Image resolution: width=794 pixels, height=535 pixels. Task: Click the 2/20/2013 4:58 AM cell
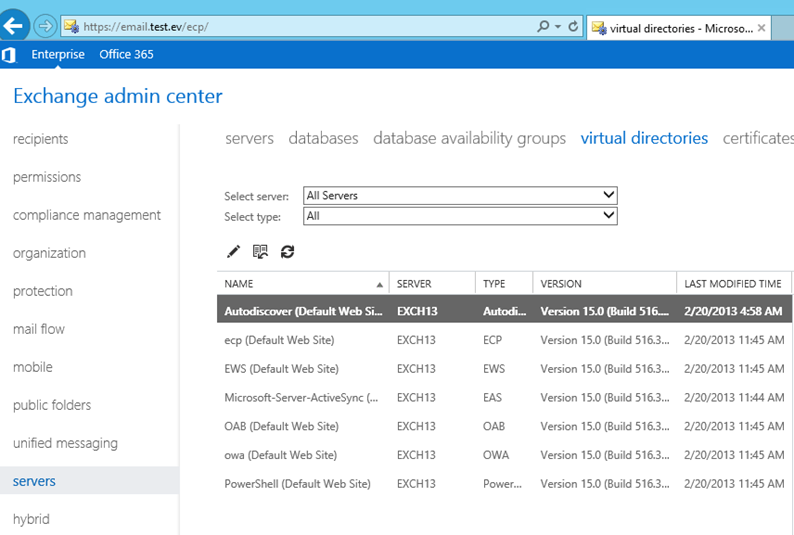tap(733, 311)
